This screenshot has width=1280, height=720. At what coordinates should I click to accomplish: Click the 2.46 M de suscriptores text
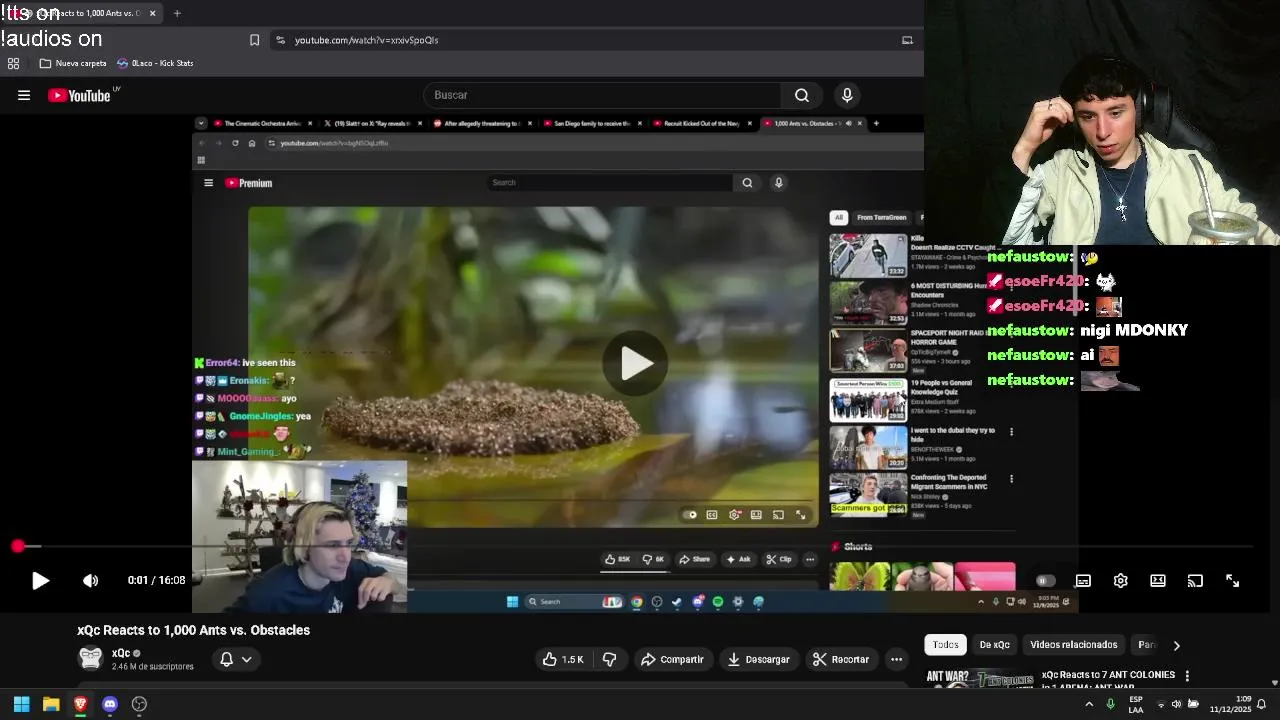coord(153,666)
